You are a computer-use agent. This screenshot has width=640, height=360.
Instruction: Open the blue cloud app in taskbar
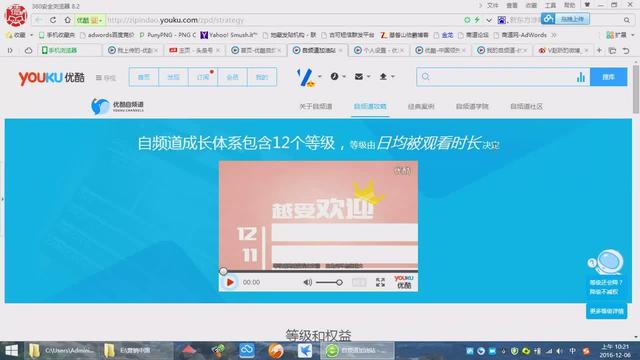(247, 350)
